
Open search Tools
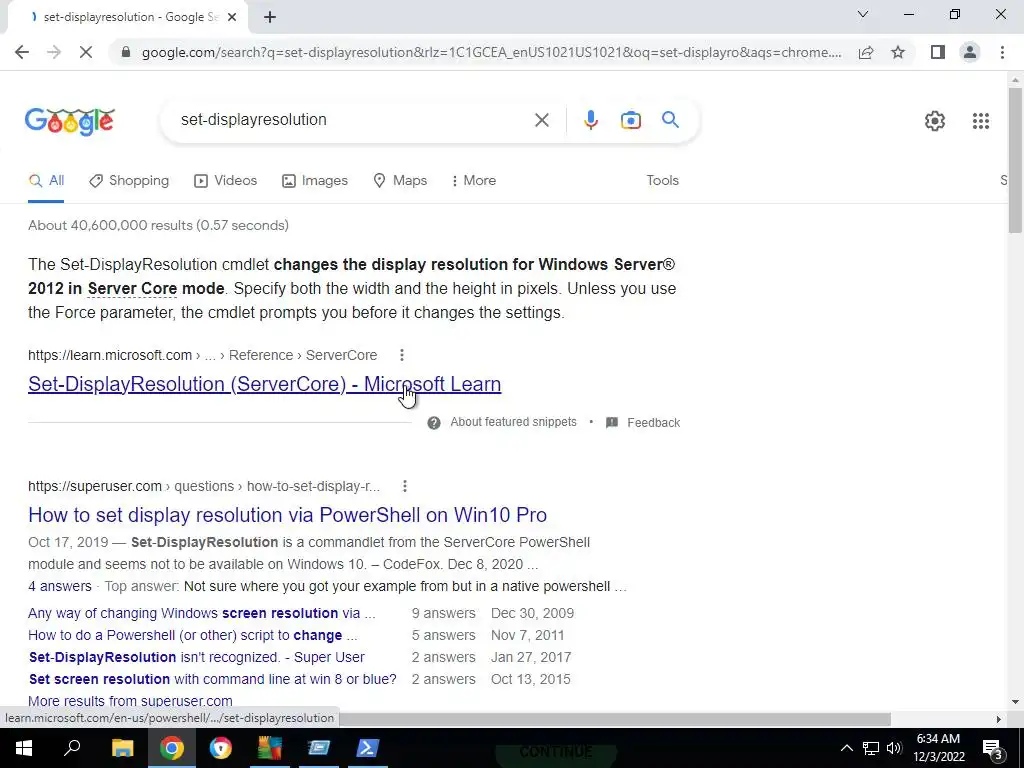click(662, 181)
